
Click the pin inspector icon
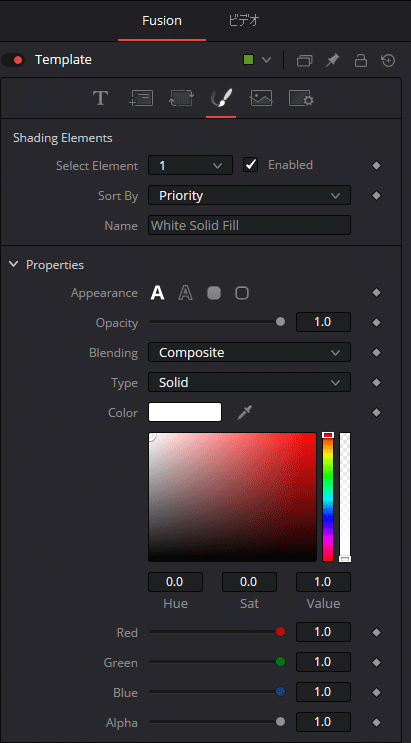pos(333,60)
